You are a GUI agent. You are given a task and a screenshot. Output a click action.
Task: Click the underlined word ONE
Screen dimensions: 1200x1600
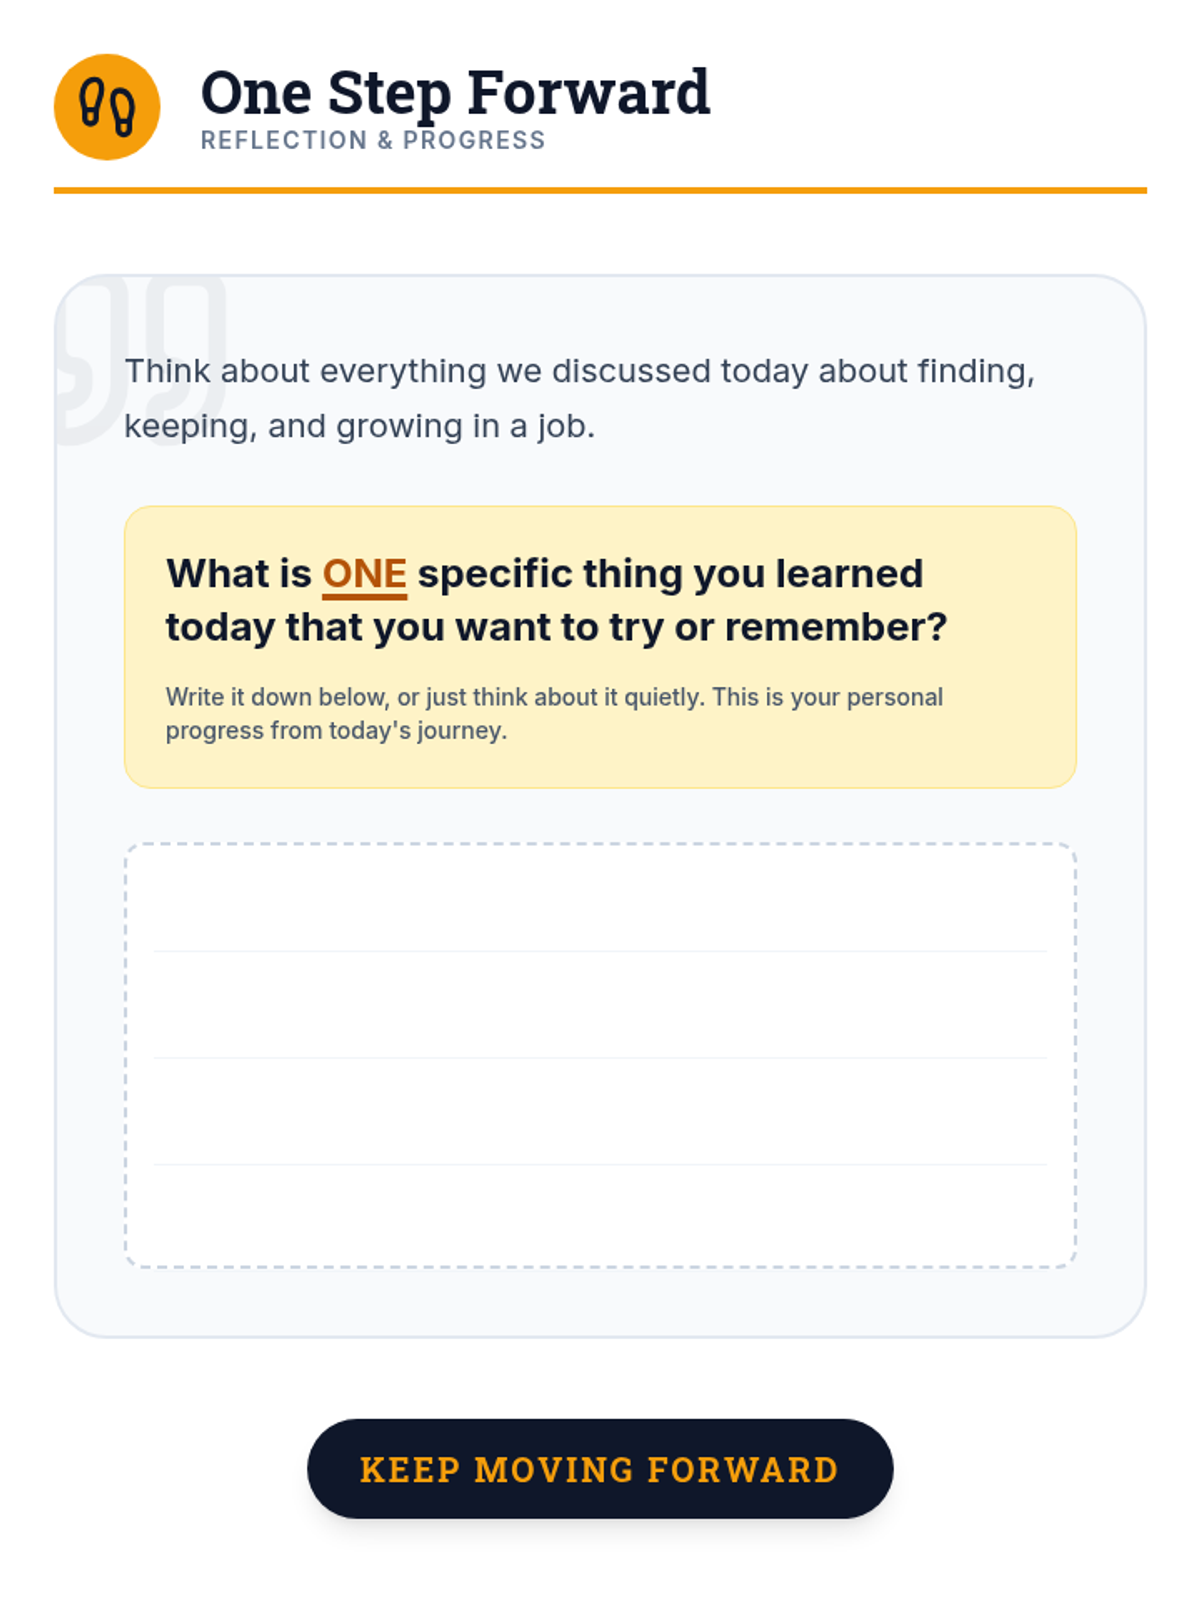point(364,574)
